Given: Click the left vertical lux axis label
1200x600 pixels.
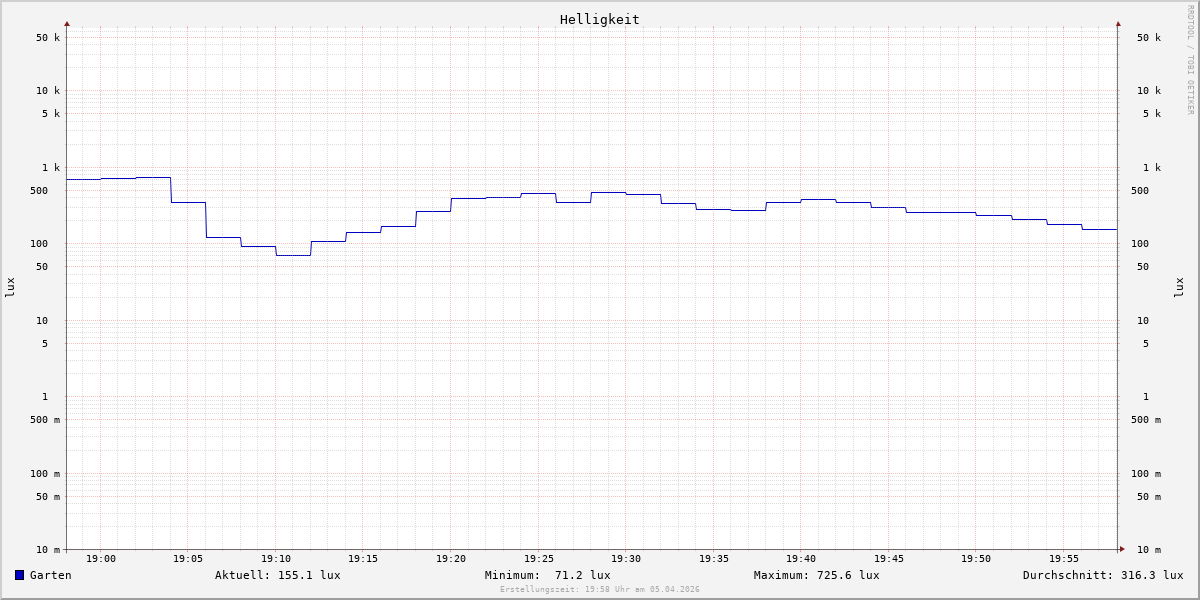Looking at the screenshot, I should pyautogui.click(x=10, y=287).
